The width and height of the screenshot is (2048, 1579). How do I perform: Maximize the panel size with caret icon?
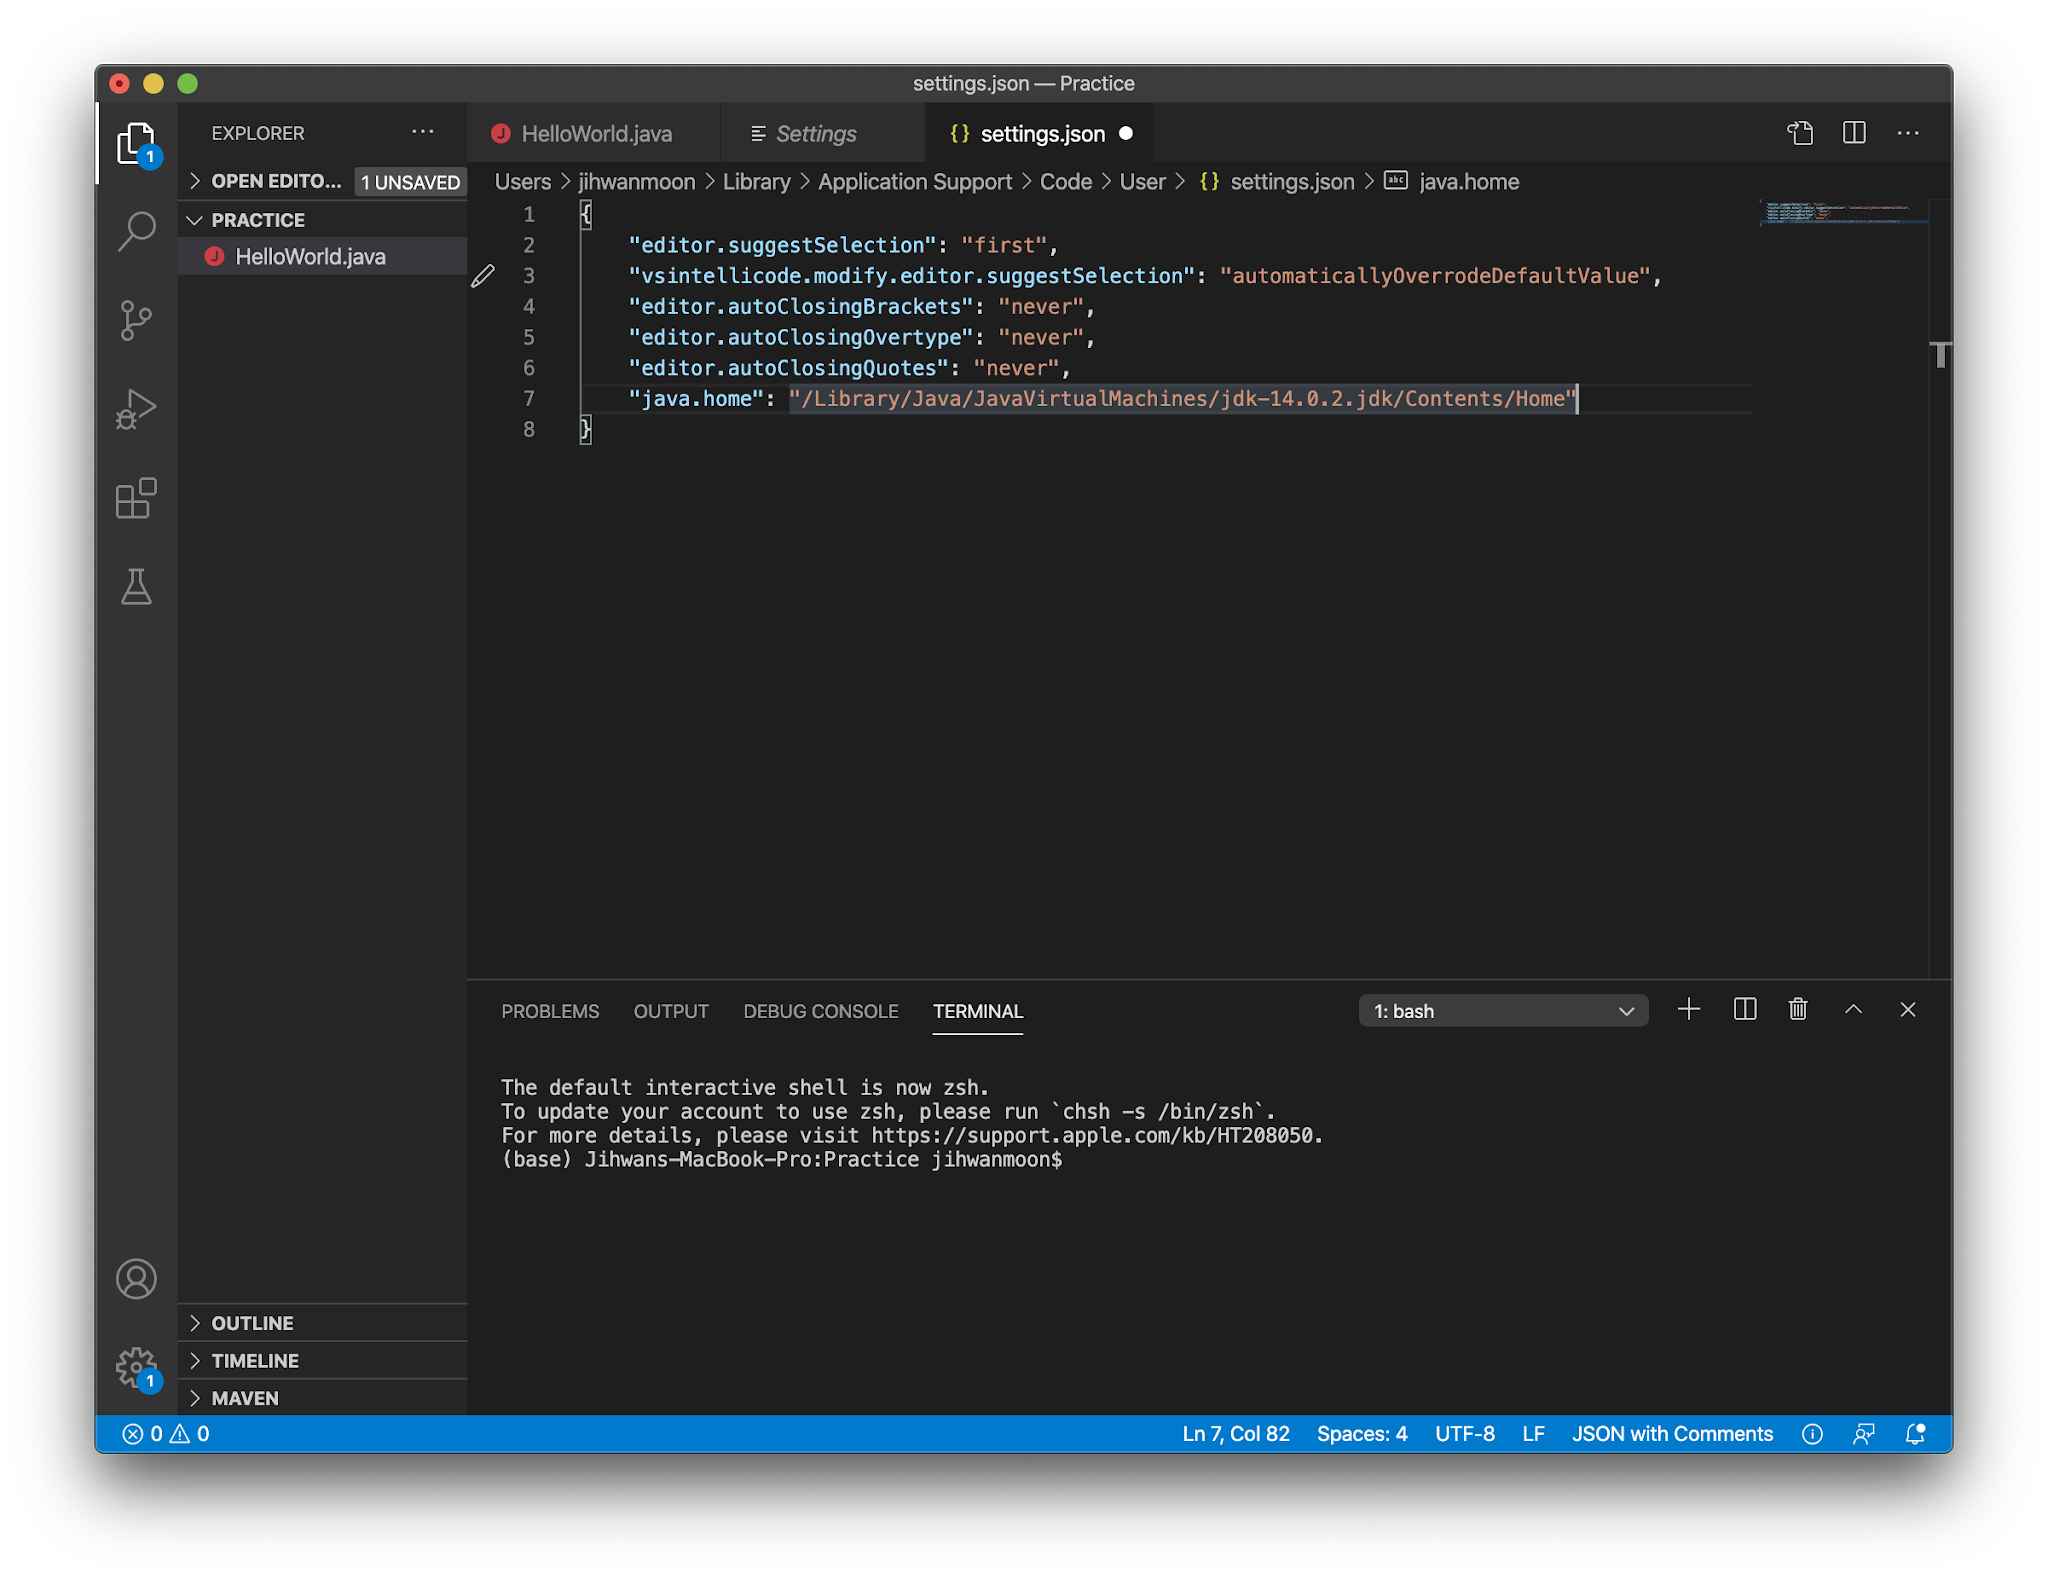click(1853, 1010)
